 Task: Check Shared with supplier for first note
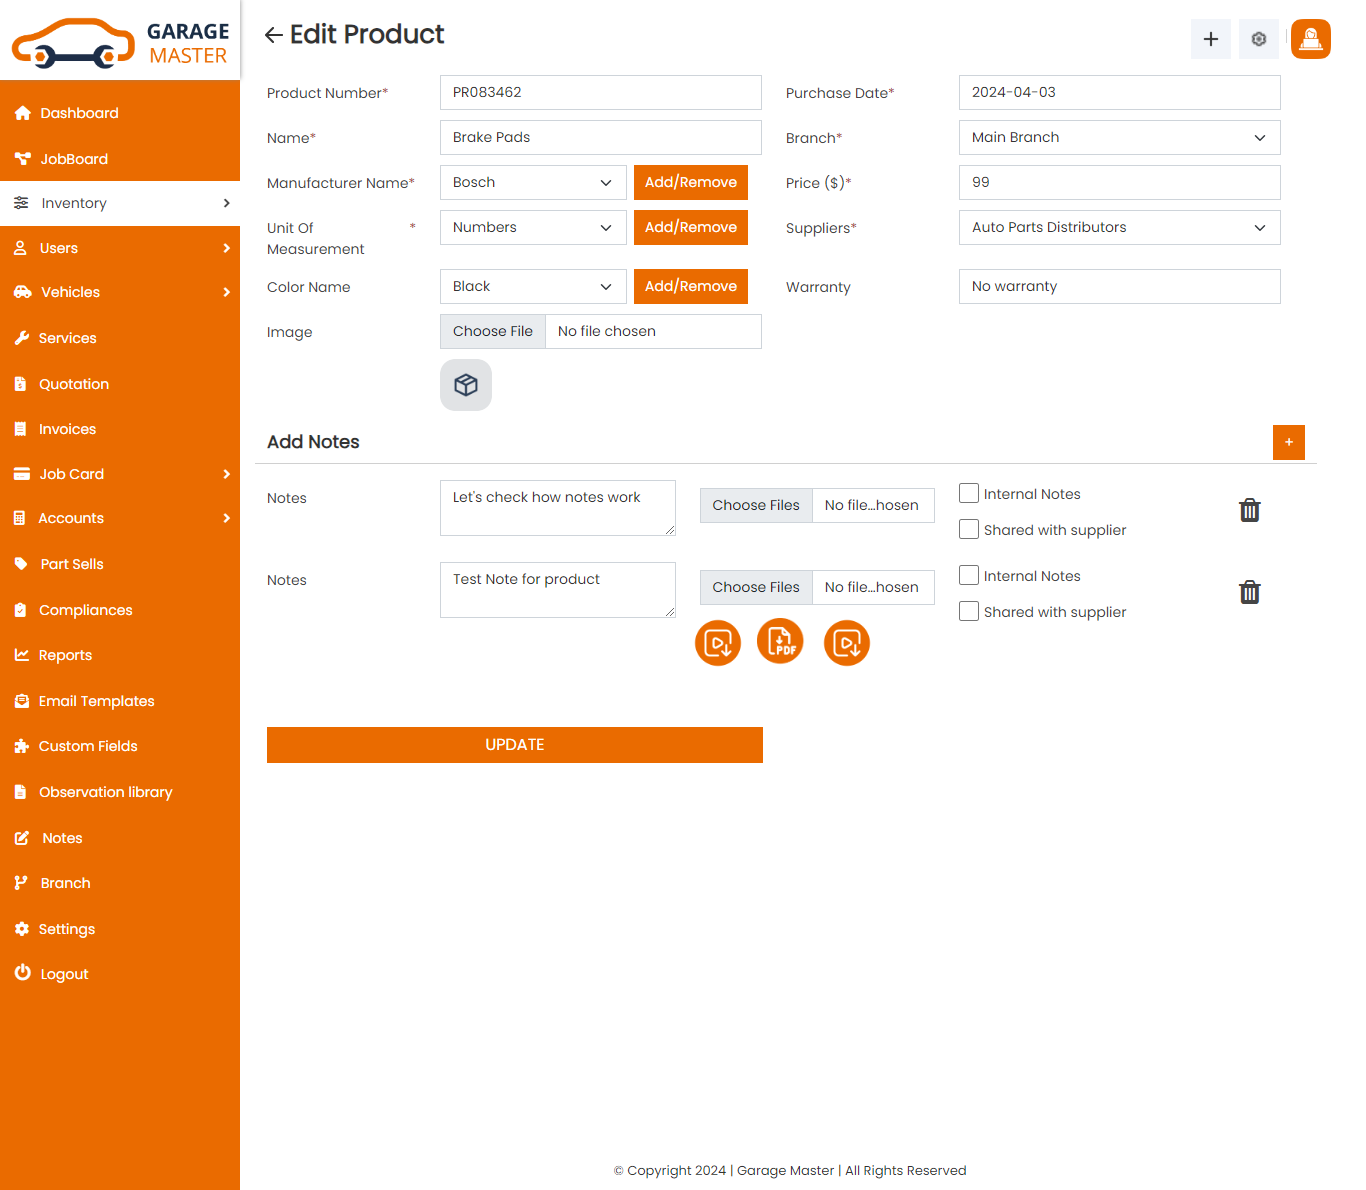coord(969,529)
